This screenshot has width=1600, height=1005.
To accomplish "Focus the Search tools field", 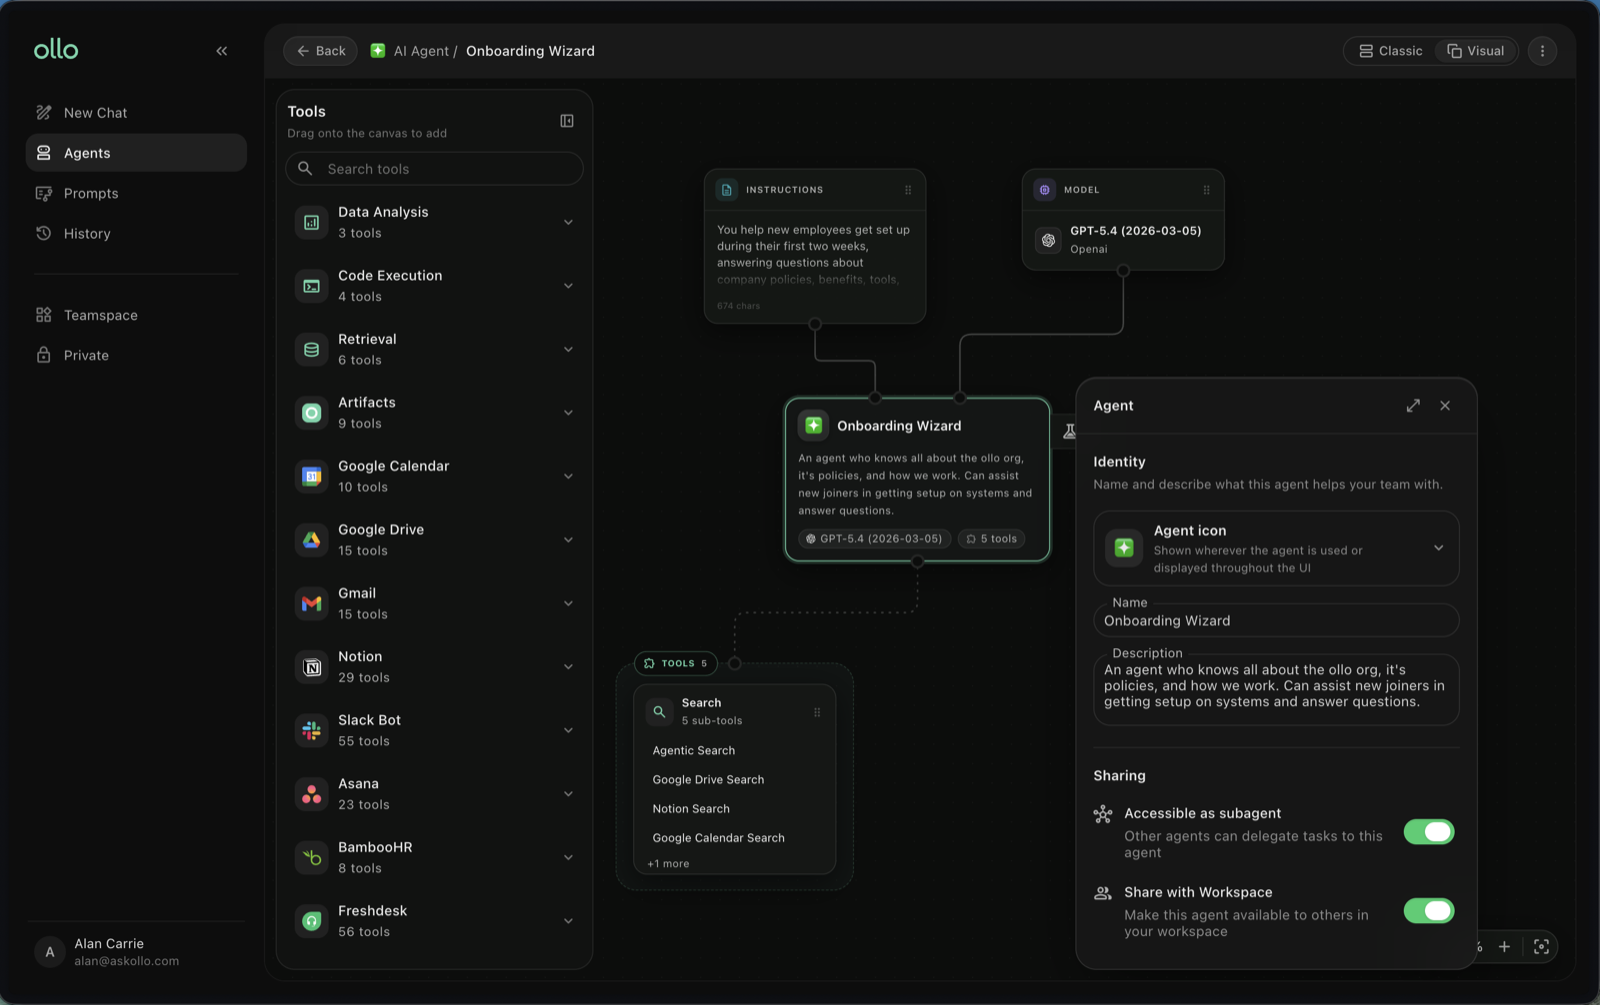I will [434, 169].
